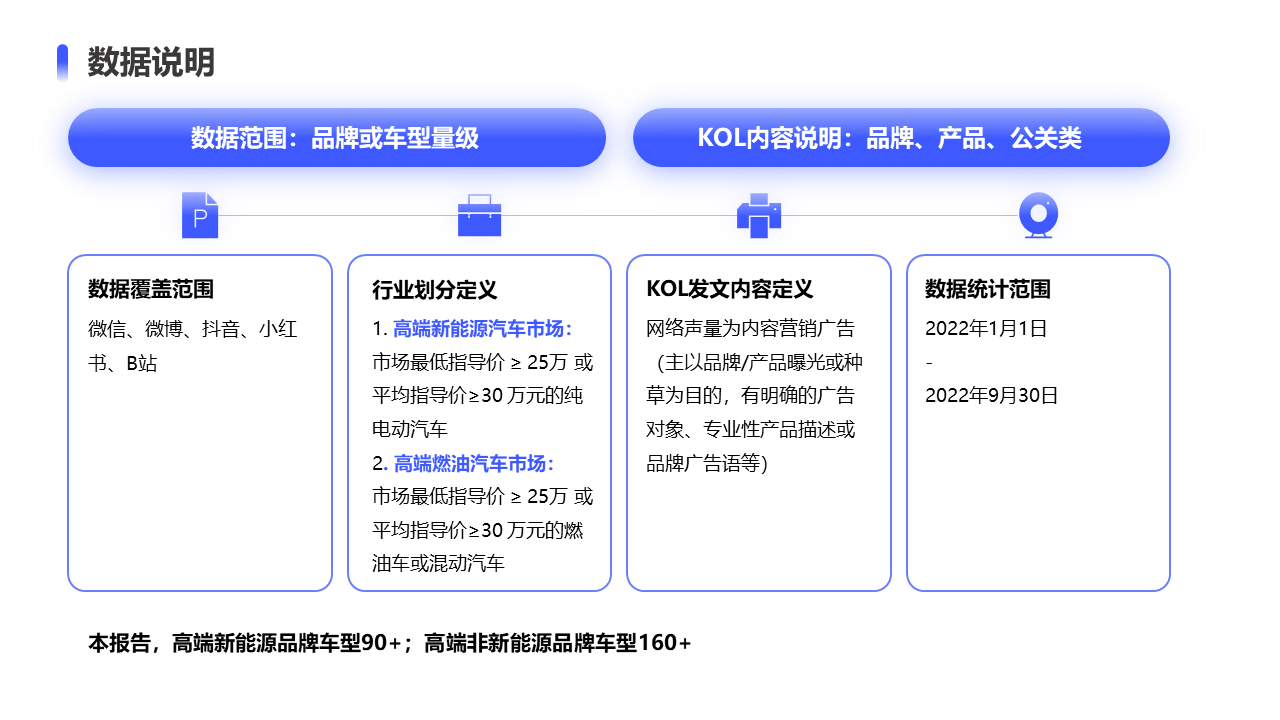The image size is (1280, 720).
Task: Click the round webcam icon
Action: point(1038,215)
